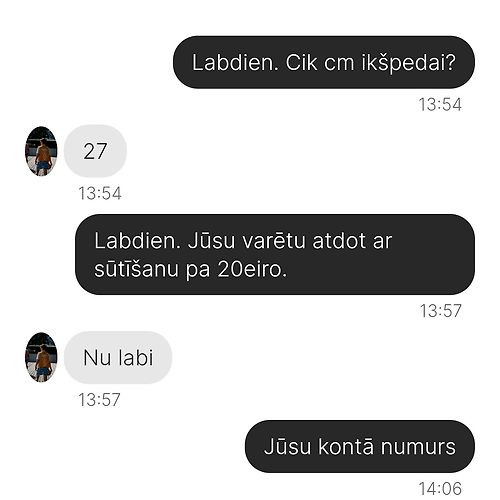
Task: Tap the profile picture next to "Nu labi"
Action: 41,357
